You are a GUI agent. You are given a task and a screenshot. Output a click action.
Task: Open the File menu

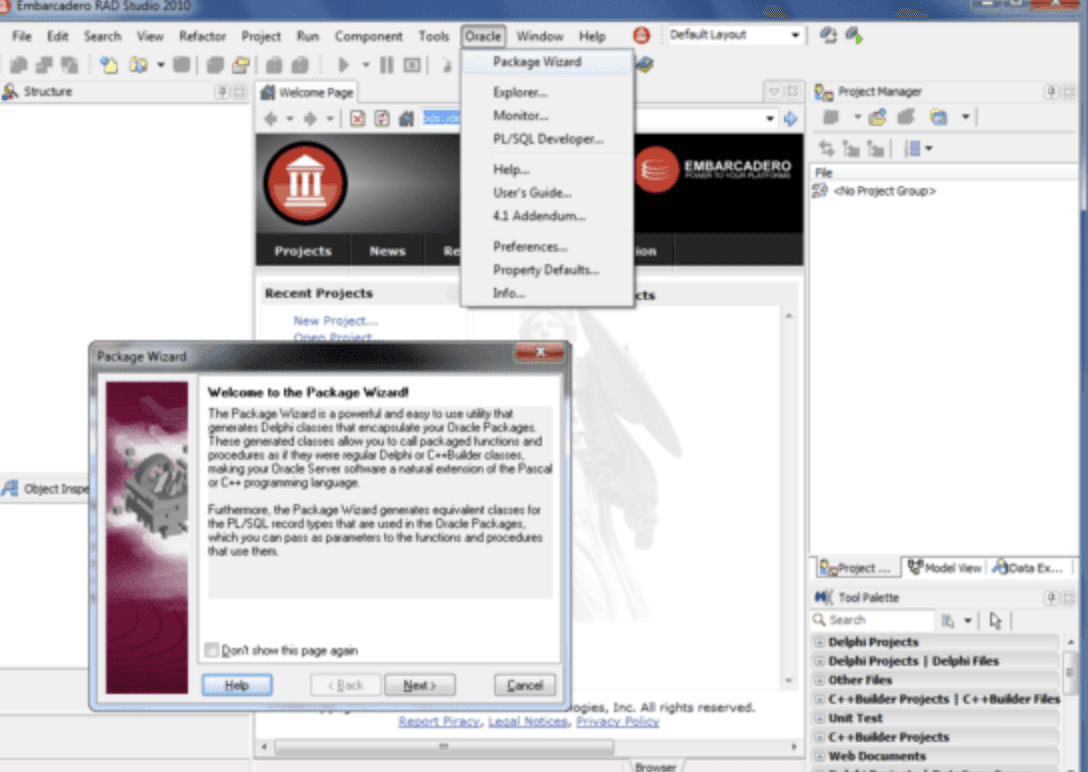click(22, 36)
